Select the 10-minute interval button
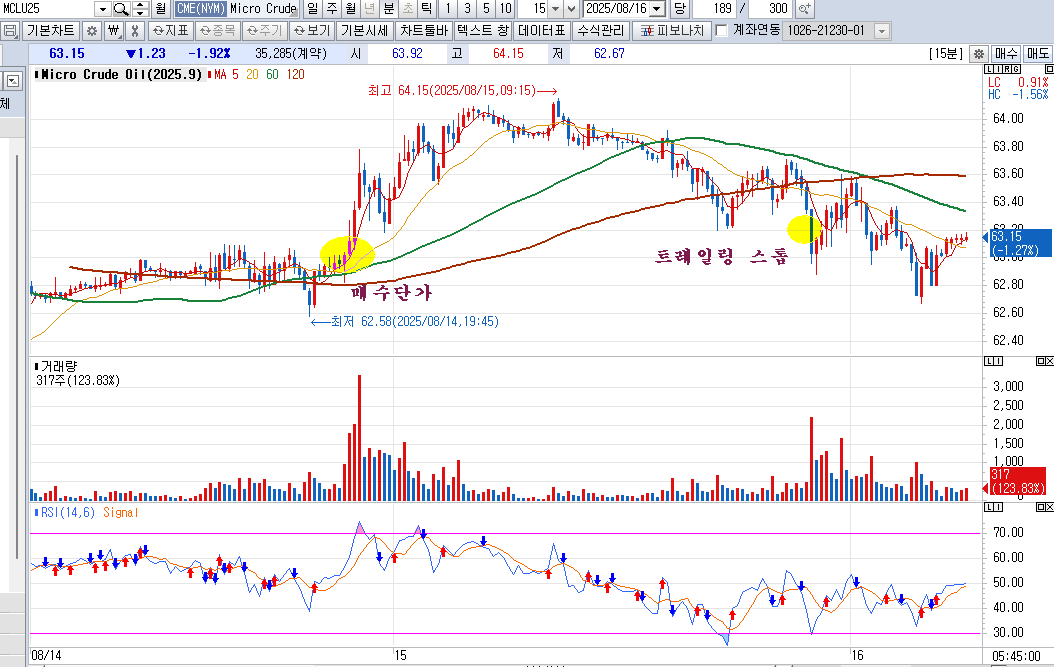1054x667 pixels. (505, 9)
